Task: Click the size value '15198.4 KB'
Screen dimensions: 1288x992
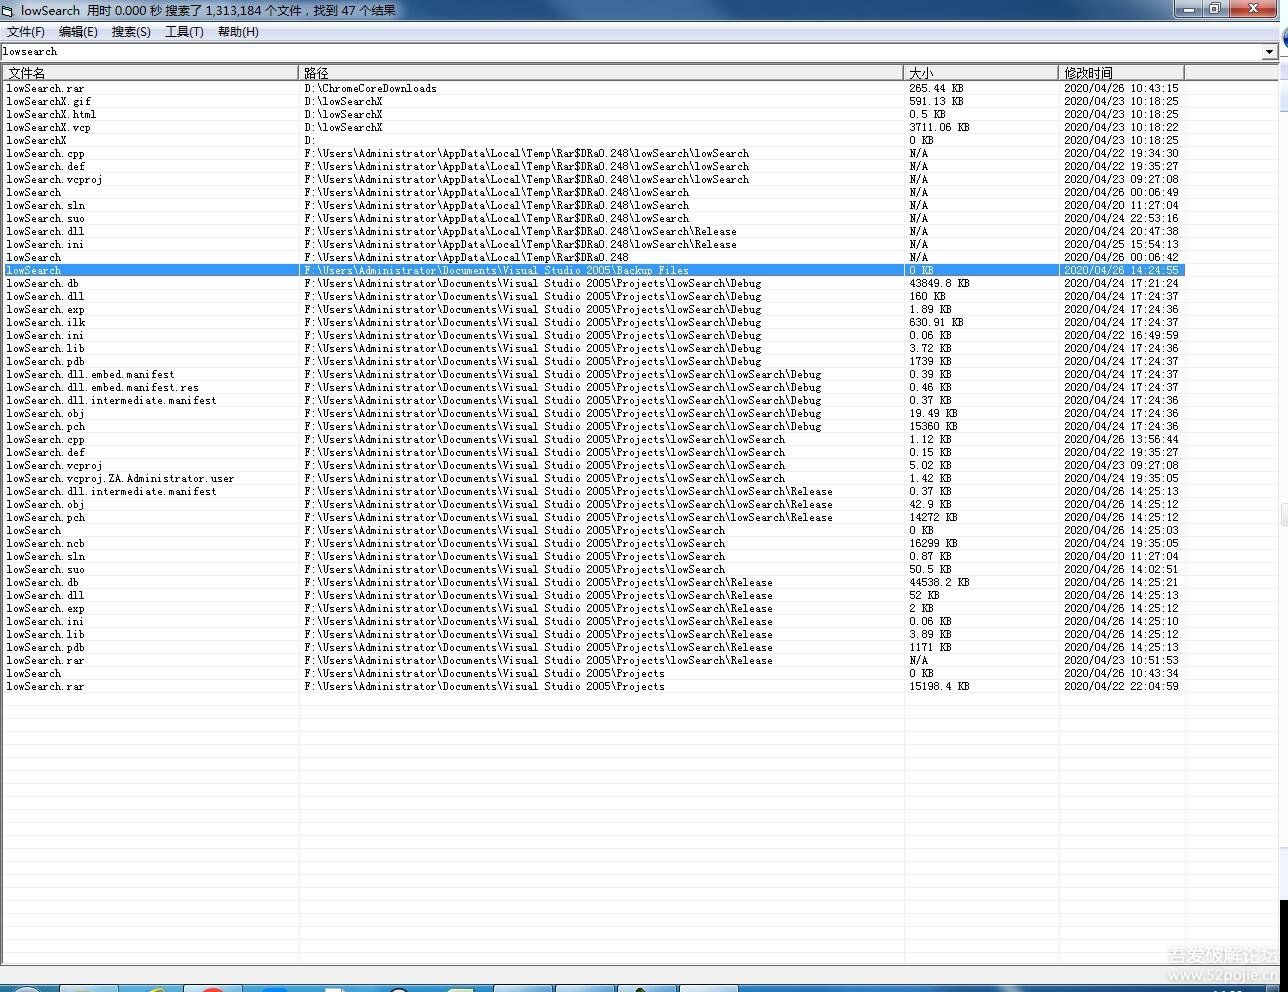Action: point(940,686)
